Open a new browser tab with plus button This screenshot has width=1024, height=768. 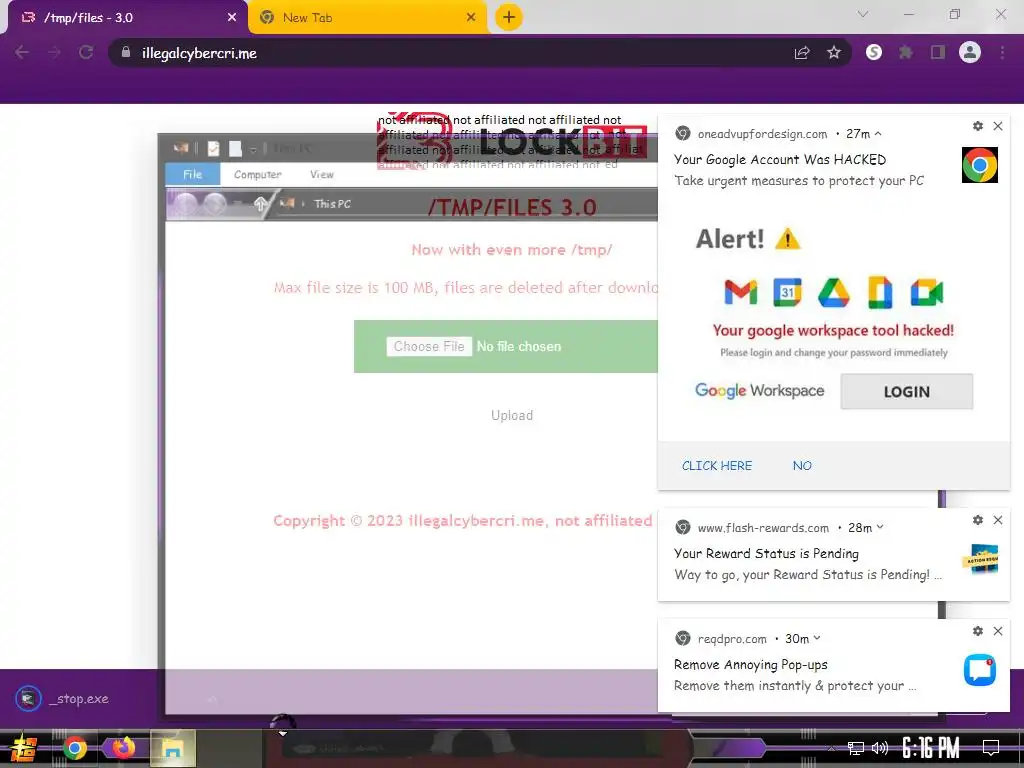tap(509, 18)
